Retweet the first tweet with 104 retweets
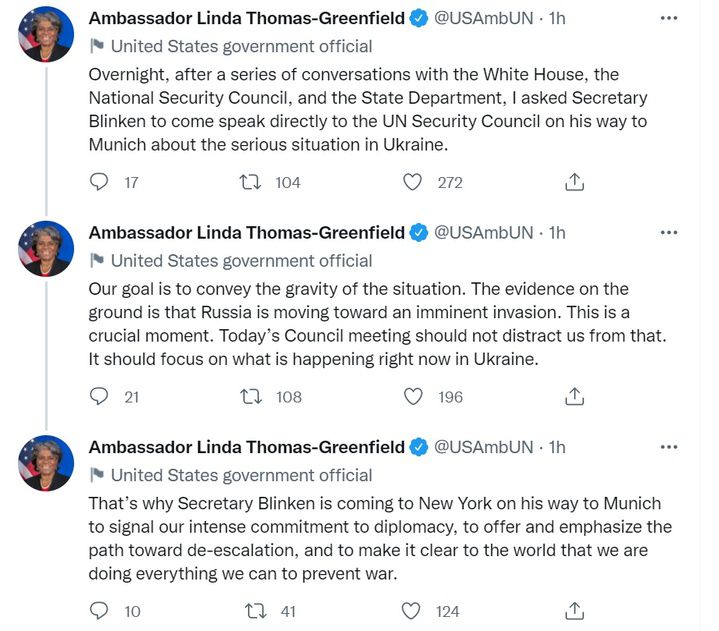This screenshot has width=719, height=631. tap(253, 182)
